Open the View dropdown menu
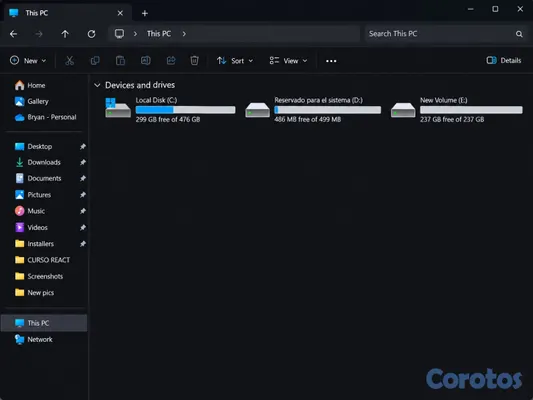Viewport: 533px width, 400px height. point(288,61)
